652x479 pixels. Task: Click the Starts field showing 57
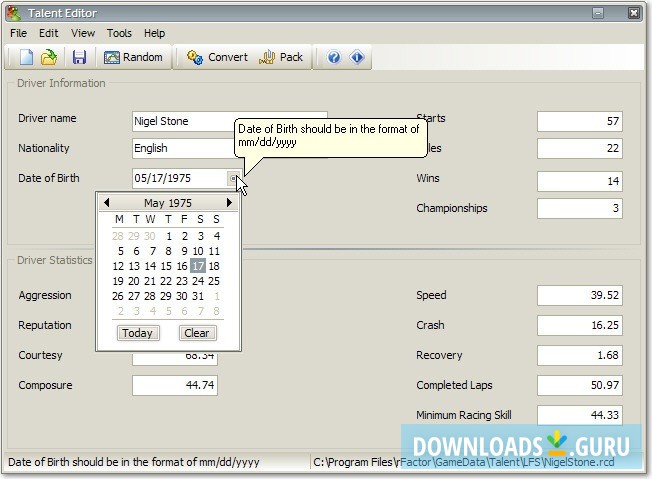580,121
